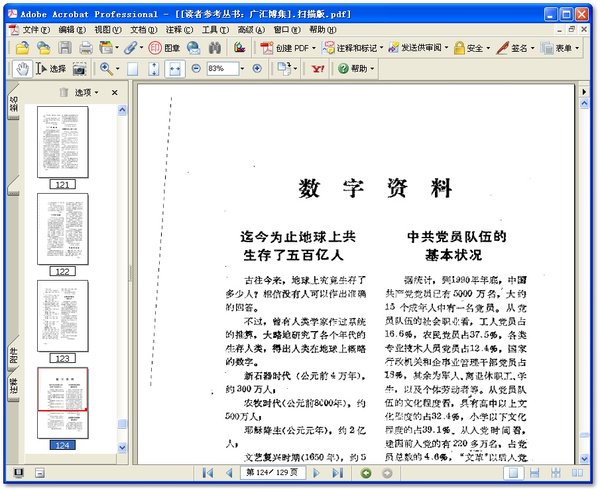Image resolution: width=600 pixels, height=491 pixels.
Task: Select page 121 thumbnail
Action: tap(63, 142)
